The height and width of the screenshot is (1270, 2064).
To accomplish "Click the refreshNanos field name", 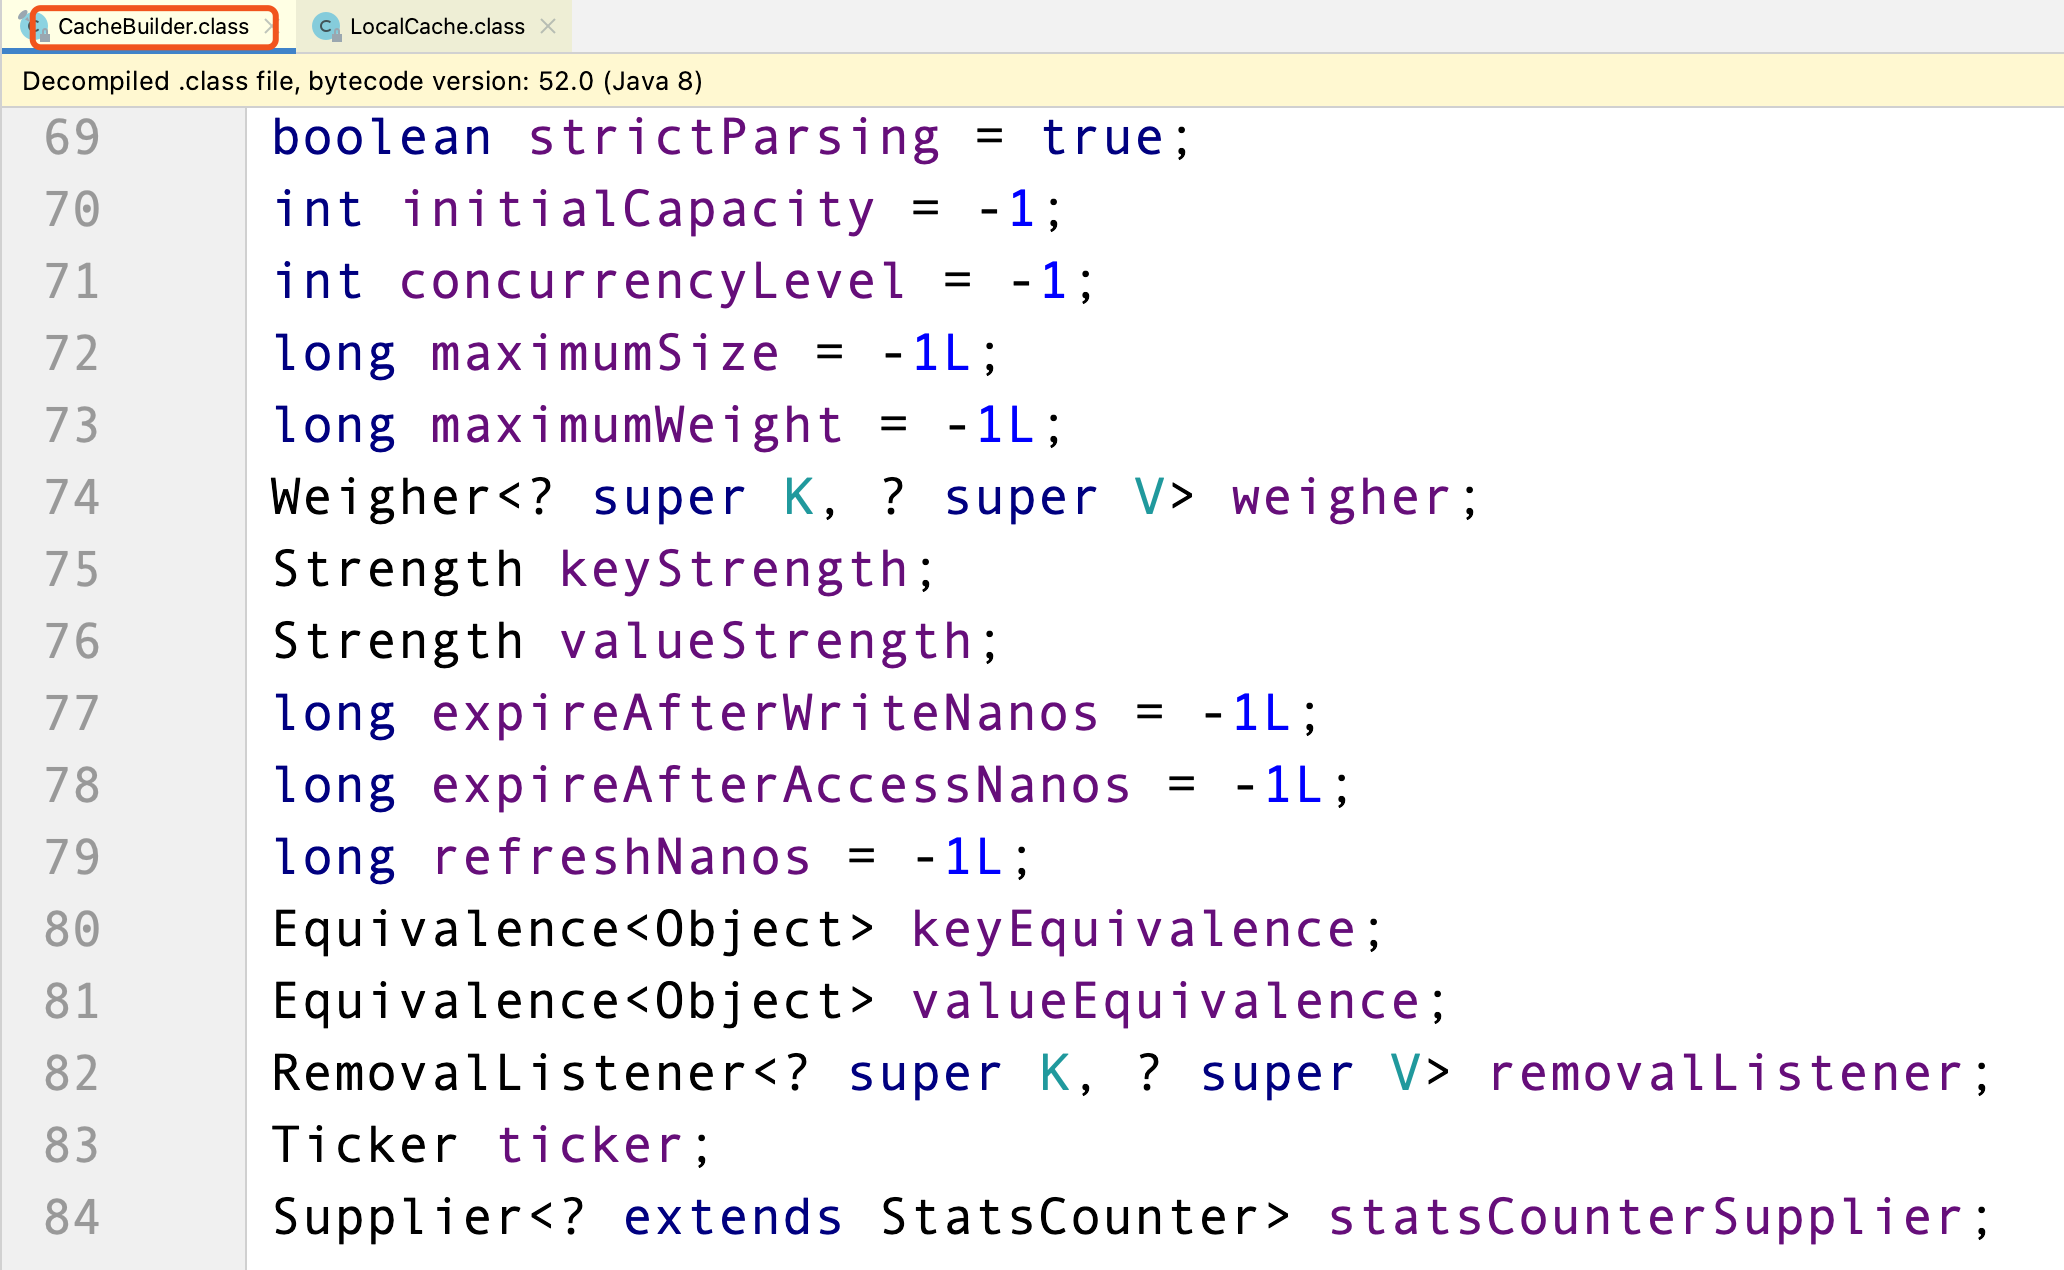I will pos(621,858).
